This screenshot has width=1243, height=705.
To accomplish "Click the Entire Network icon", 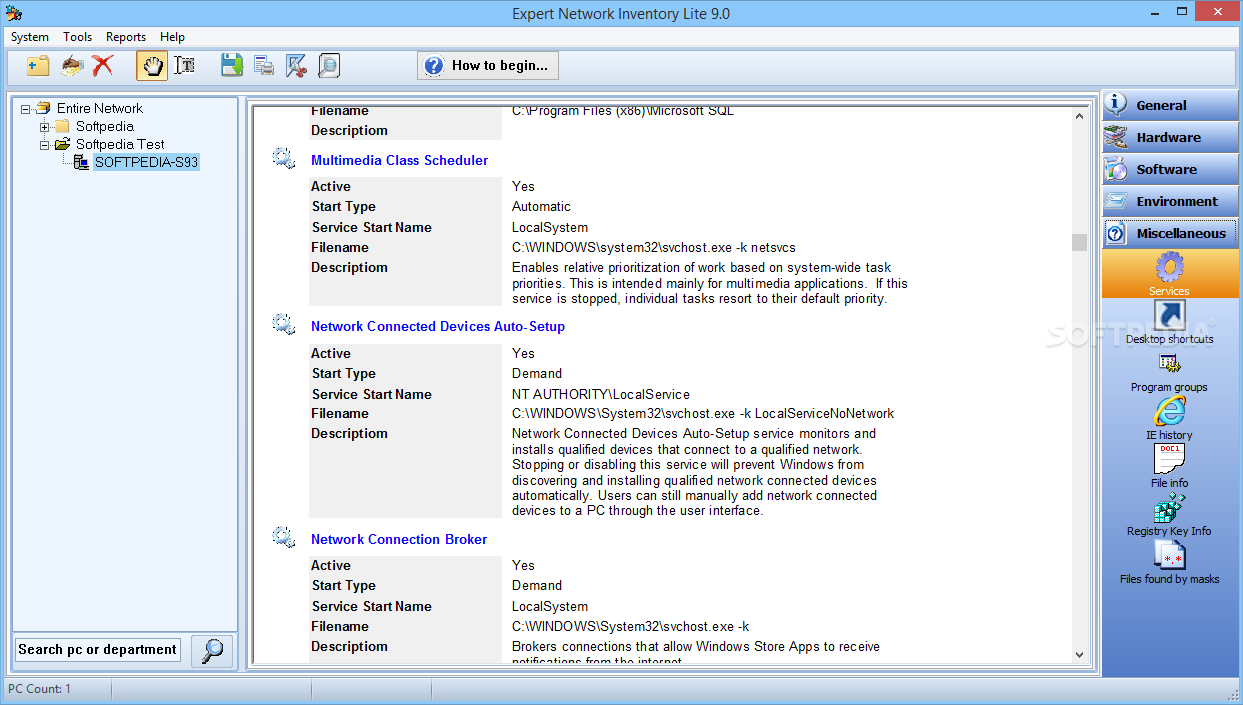I will (43, 108).
